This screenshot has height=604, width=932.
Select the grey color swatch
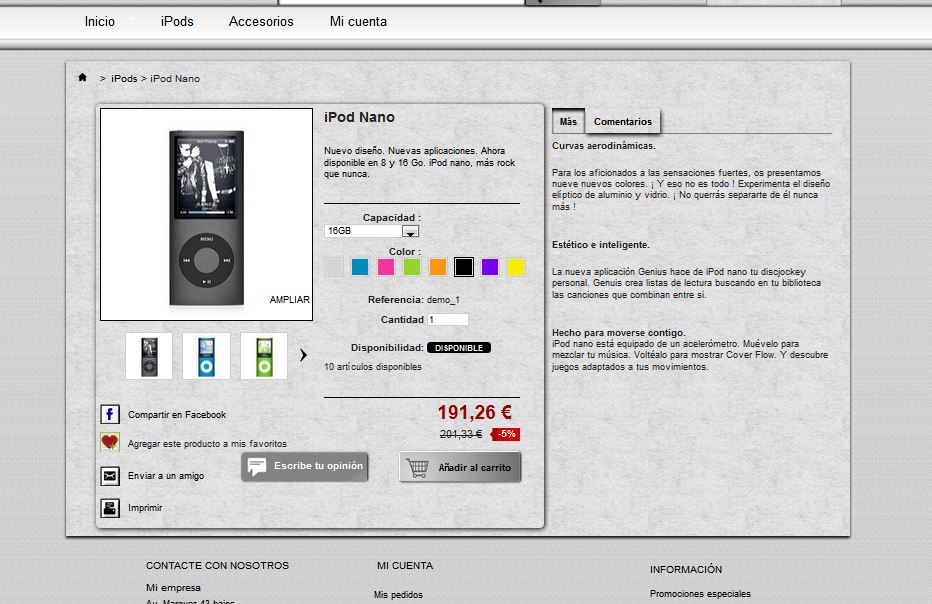point(334,267)
